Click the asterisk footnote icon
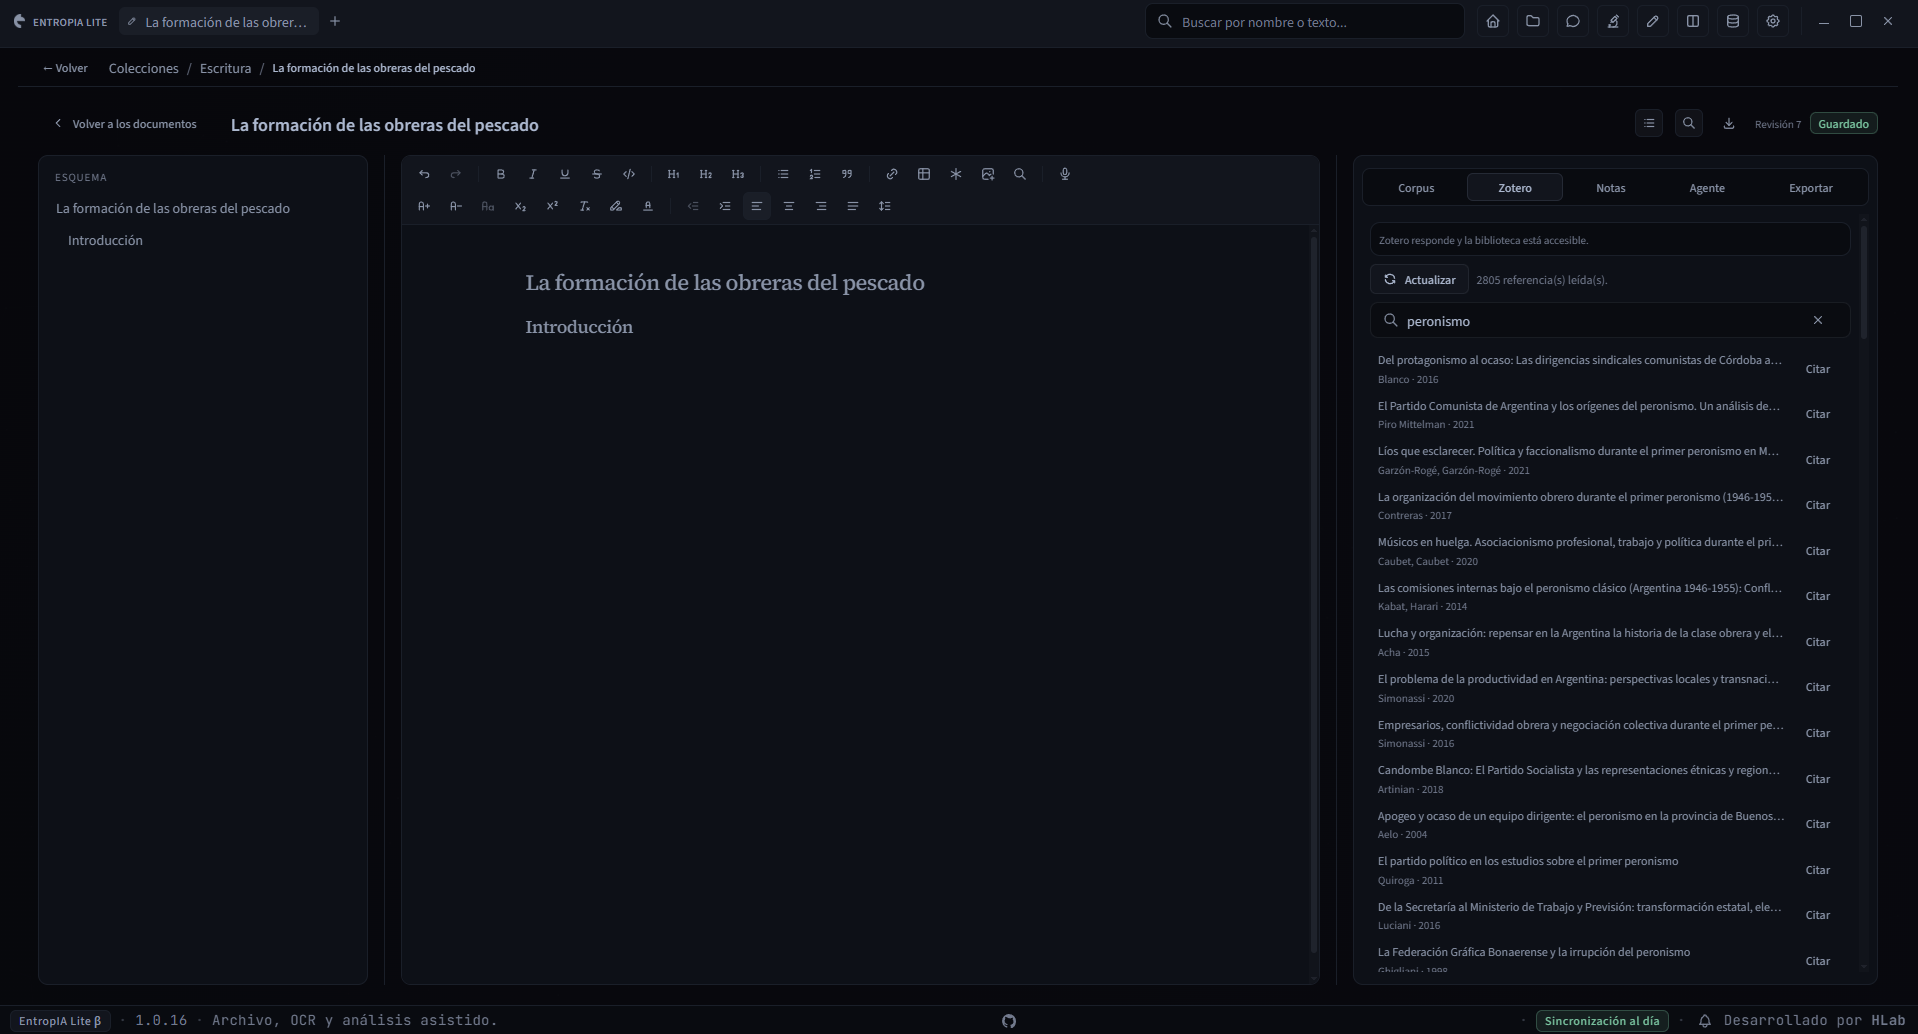 [956, 174]
